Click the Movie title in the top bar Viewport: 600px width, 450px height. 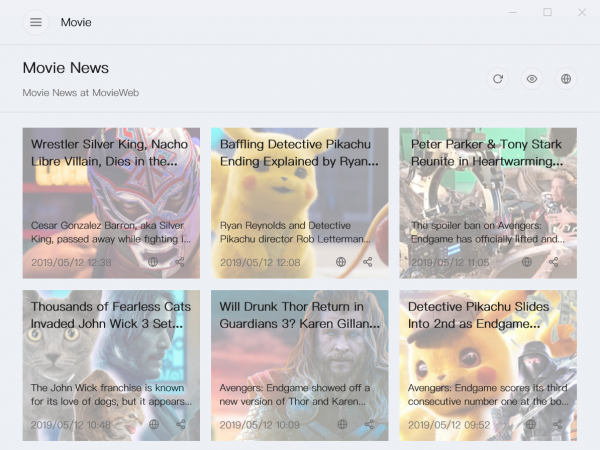[76, 22]
